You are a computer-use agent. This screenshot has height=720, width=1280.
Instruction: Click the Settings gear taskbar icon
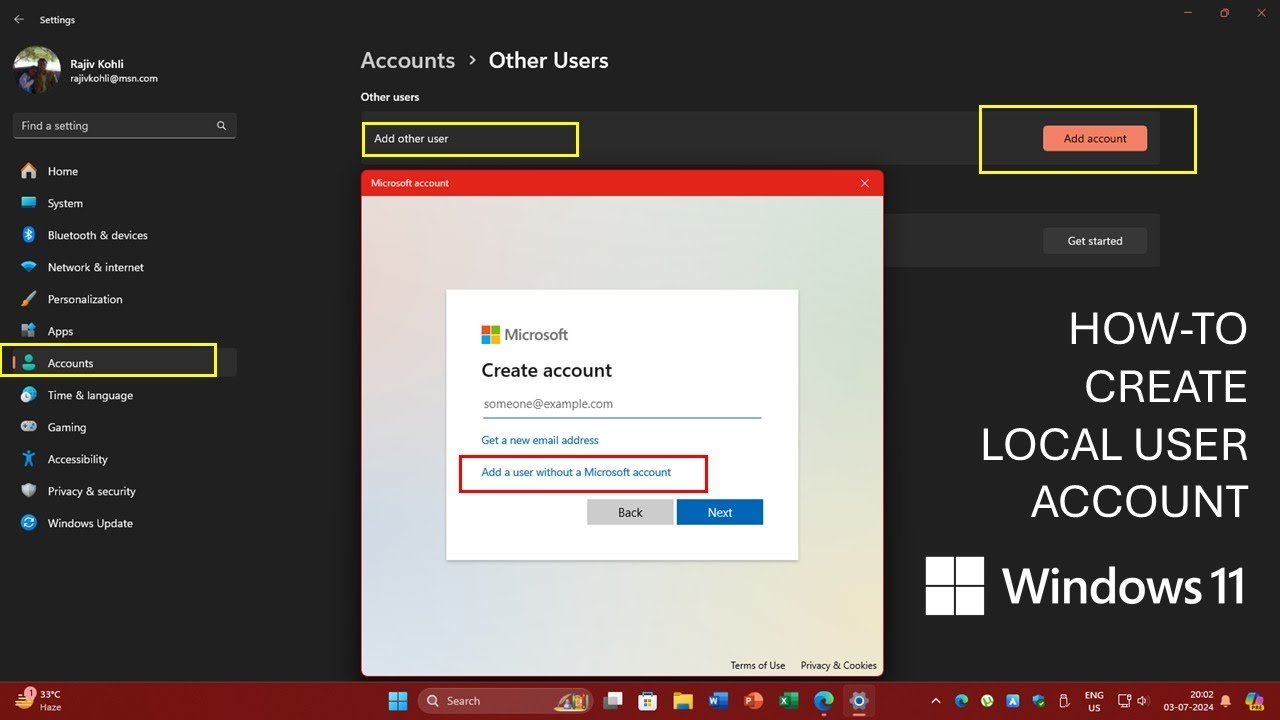[858, 700]
